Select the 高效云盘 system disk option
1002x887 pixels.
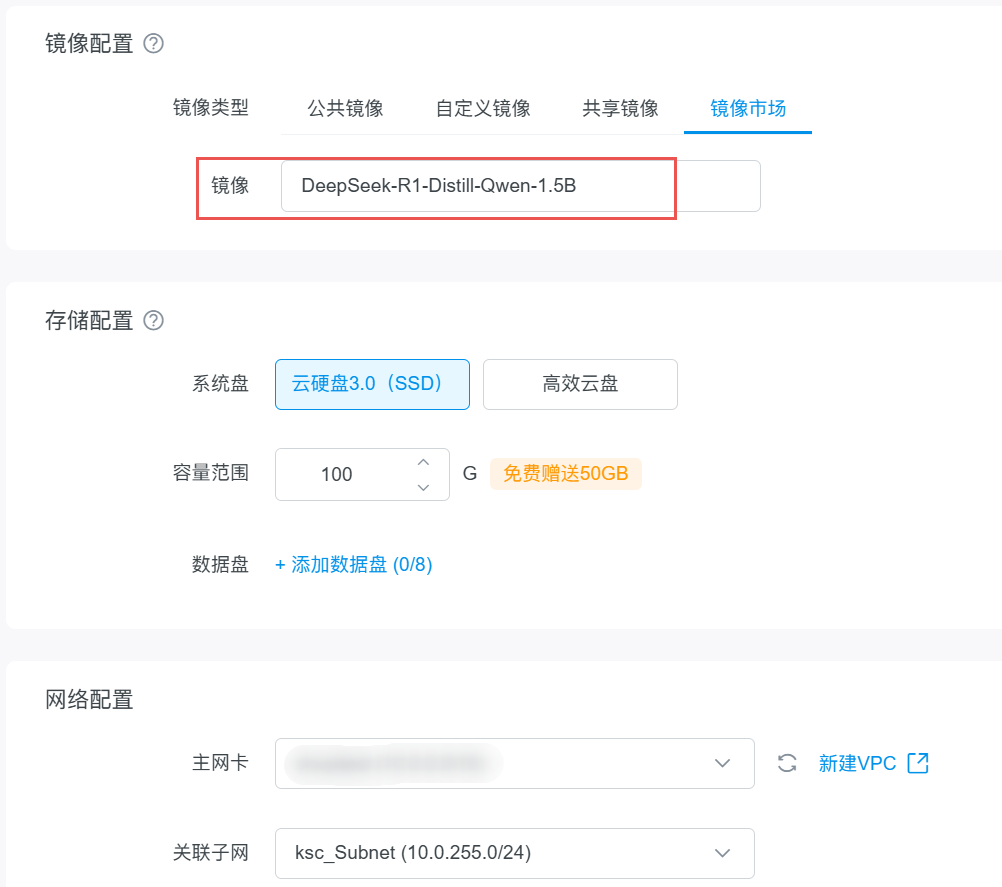[580, 384]
